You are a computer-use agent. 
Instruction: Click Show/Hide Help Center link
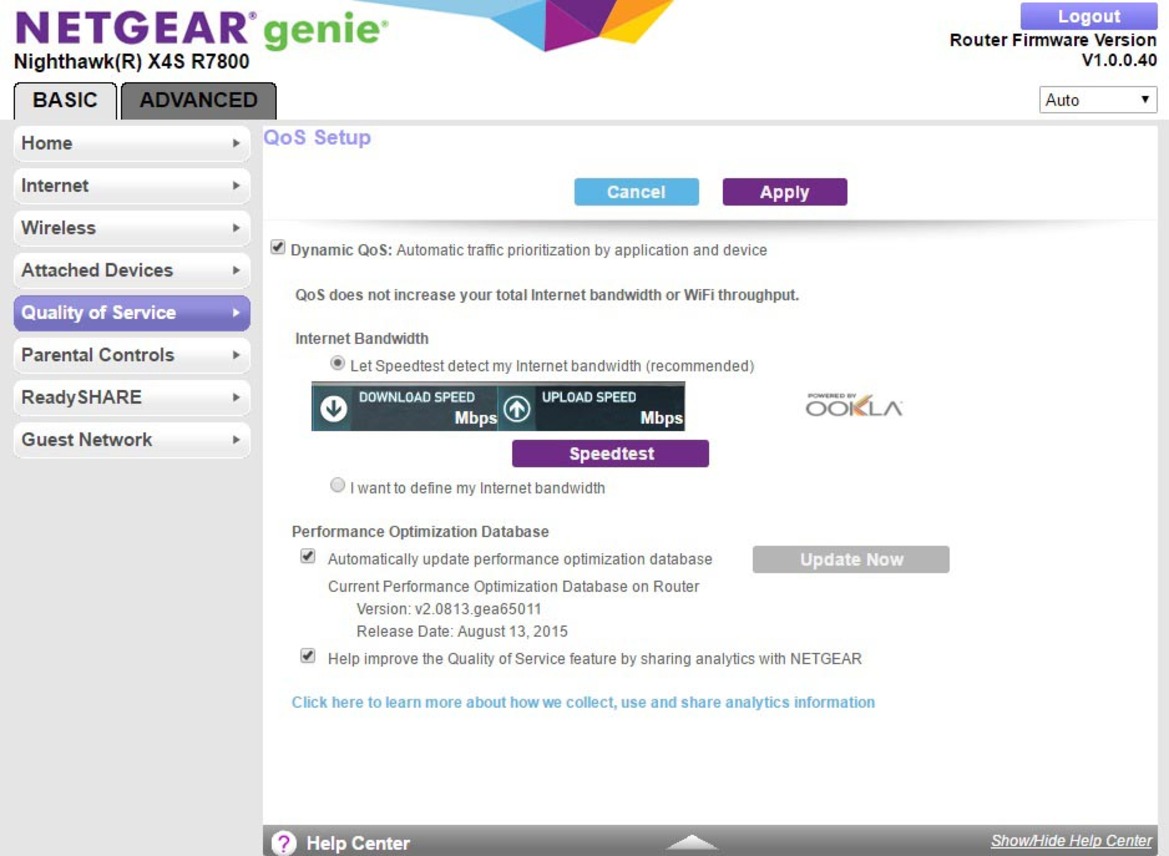click(1071, 840)
